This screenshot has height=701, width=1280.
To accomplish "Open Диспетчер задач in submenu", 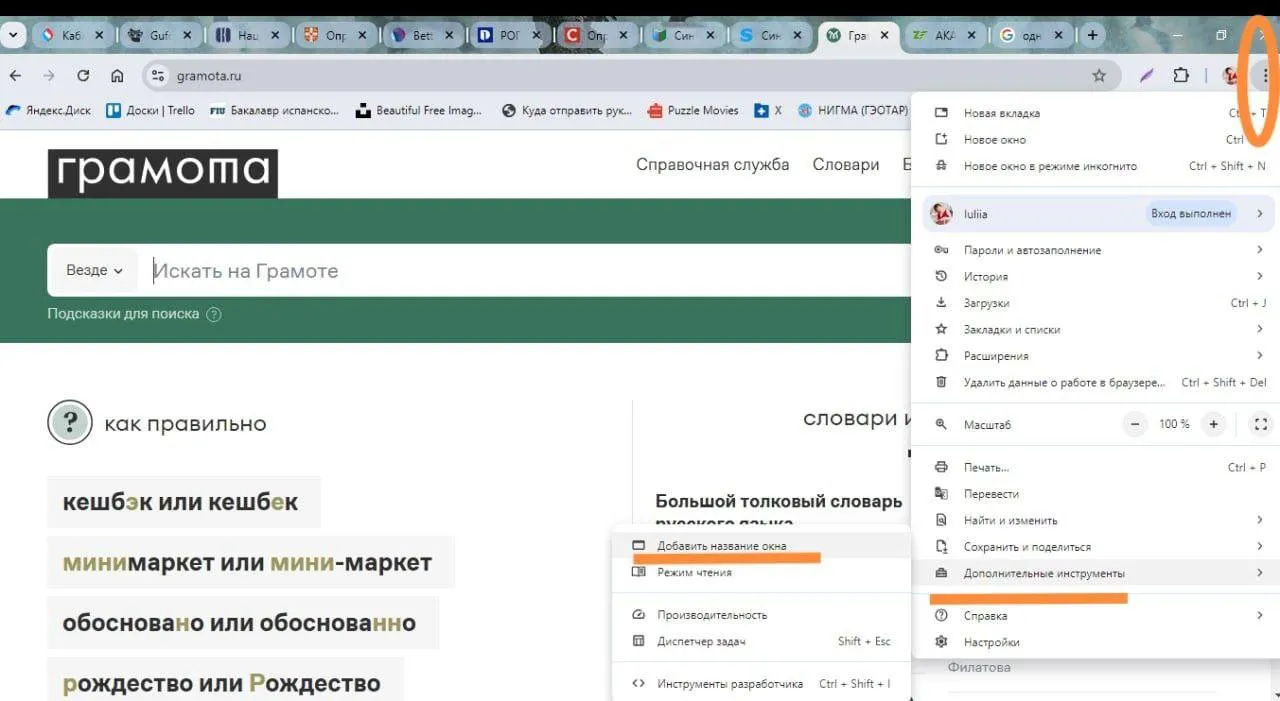I will point(762,641).
